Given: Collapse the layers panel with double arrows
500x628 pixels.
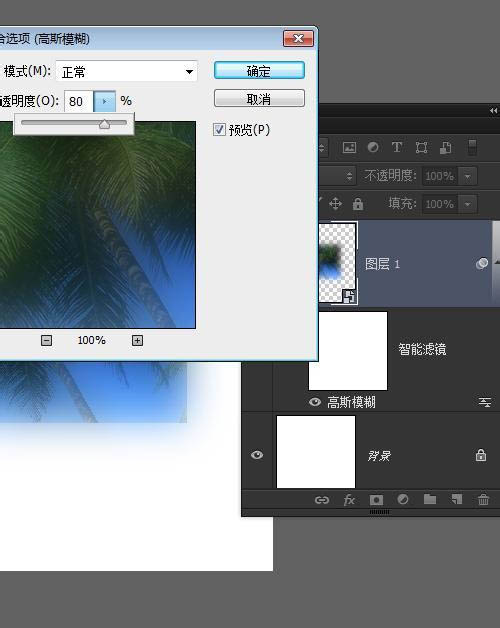Looking at the screenshot, I should click(x=493, y=111).
